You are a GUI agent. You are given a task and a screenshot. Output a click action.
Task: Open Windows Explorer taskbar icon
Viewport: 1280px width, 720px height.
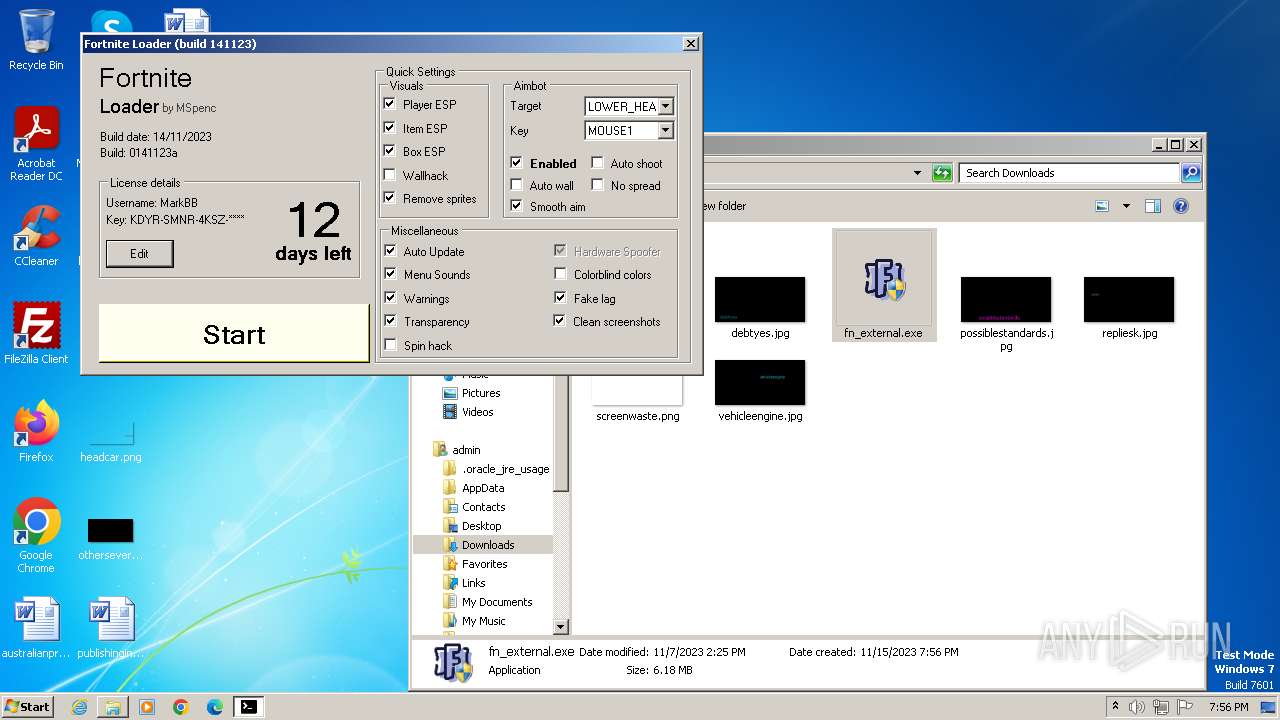tap(113, 707)
